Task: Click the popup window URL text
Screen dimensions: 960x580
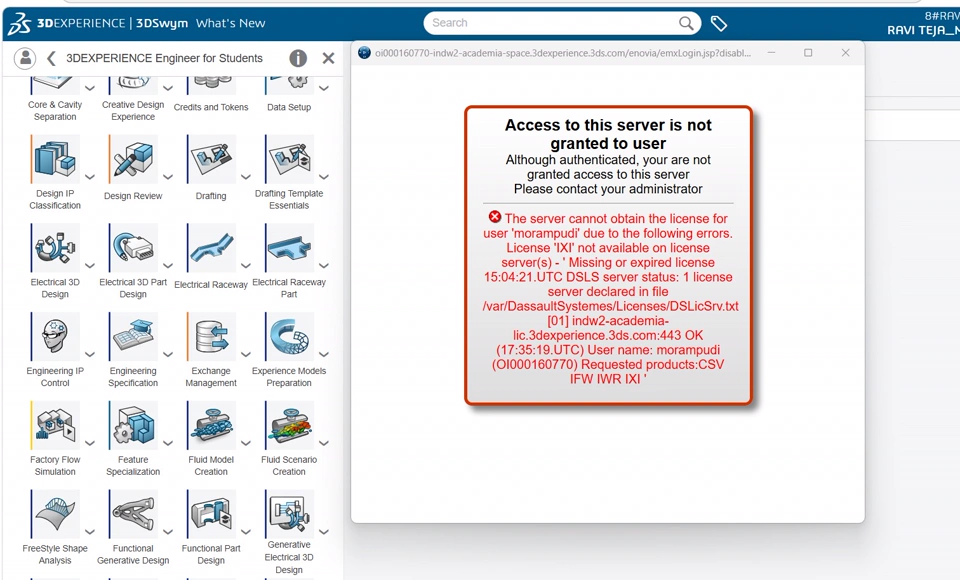Action: pyautogui.click(x=563, y=53)
